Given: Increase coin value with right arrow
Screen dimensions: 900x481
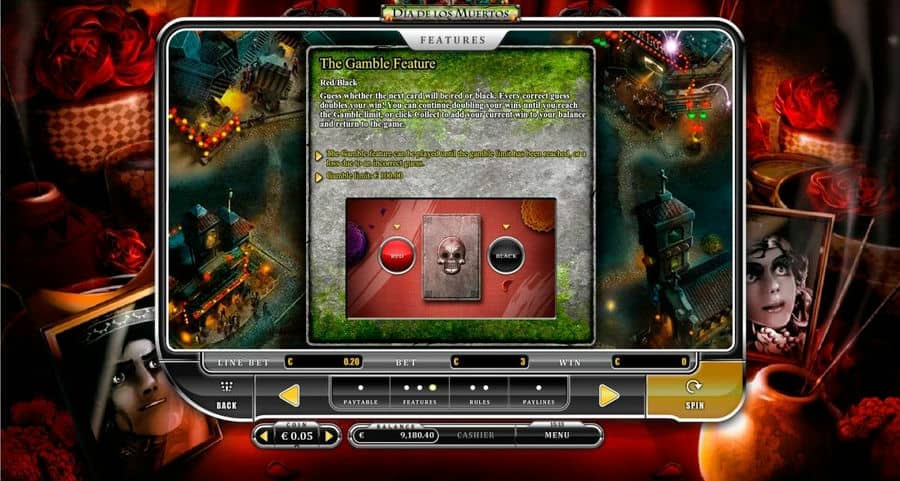Looking at the screenshot, I should [329, 436].
